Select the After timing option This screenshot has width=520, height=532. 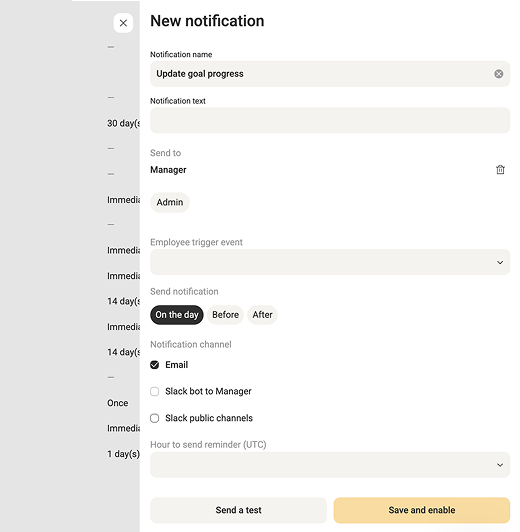[x=262, y=315]
